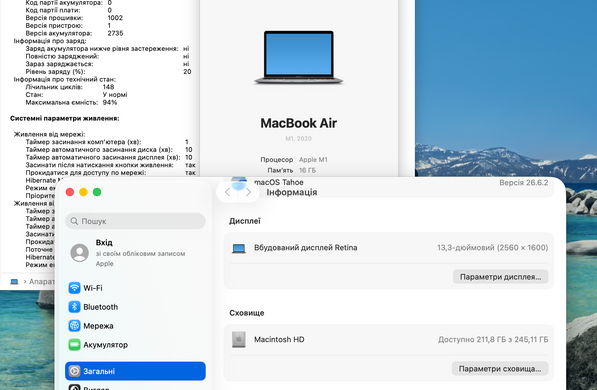Click Пам'ять 16 ГБ row
Image resolution: width=597 pixels, height=390 pixels.
(x=292, y=170)
